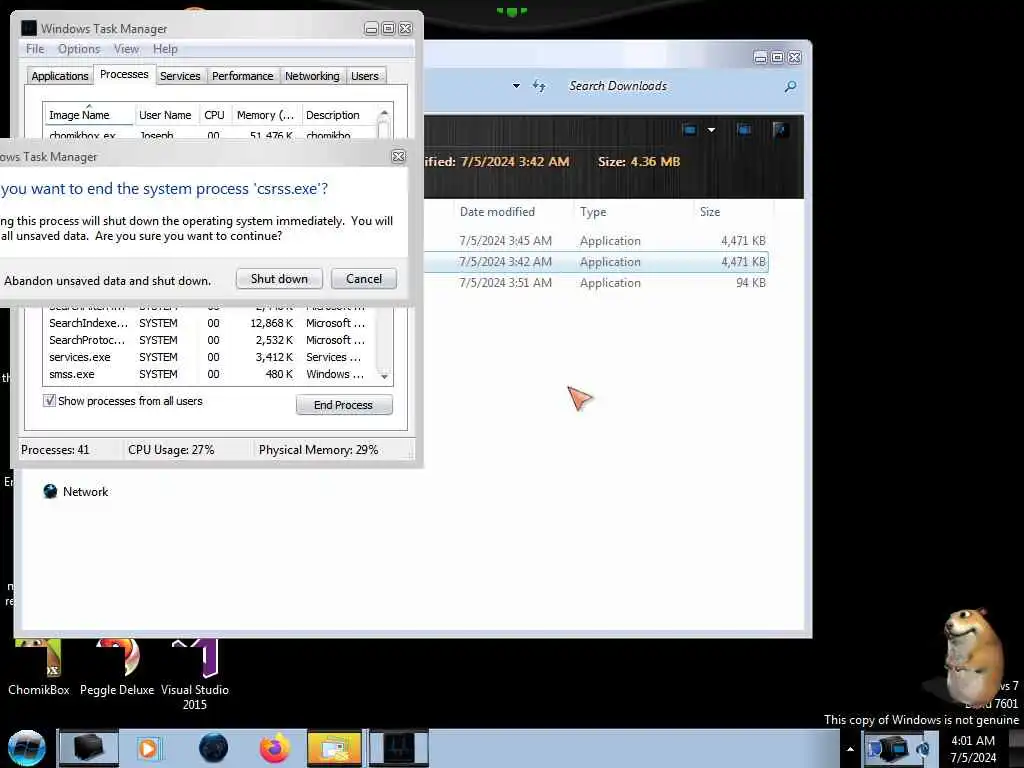Click the first black taskbar icon beside Start
Image resolution: width=1024 pixels, height=768 pixels.
[x=89, y=748]
